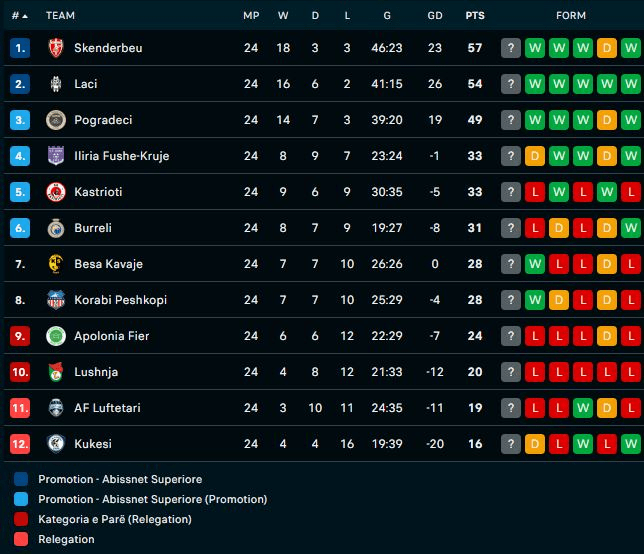Click the Besa Kavaje yellow crest
This screenshot has width=644, height=554.
pyautogui.click(x=56, y=264)
